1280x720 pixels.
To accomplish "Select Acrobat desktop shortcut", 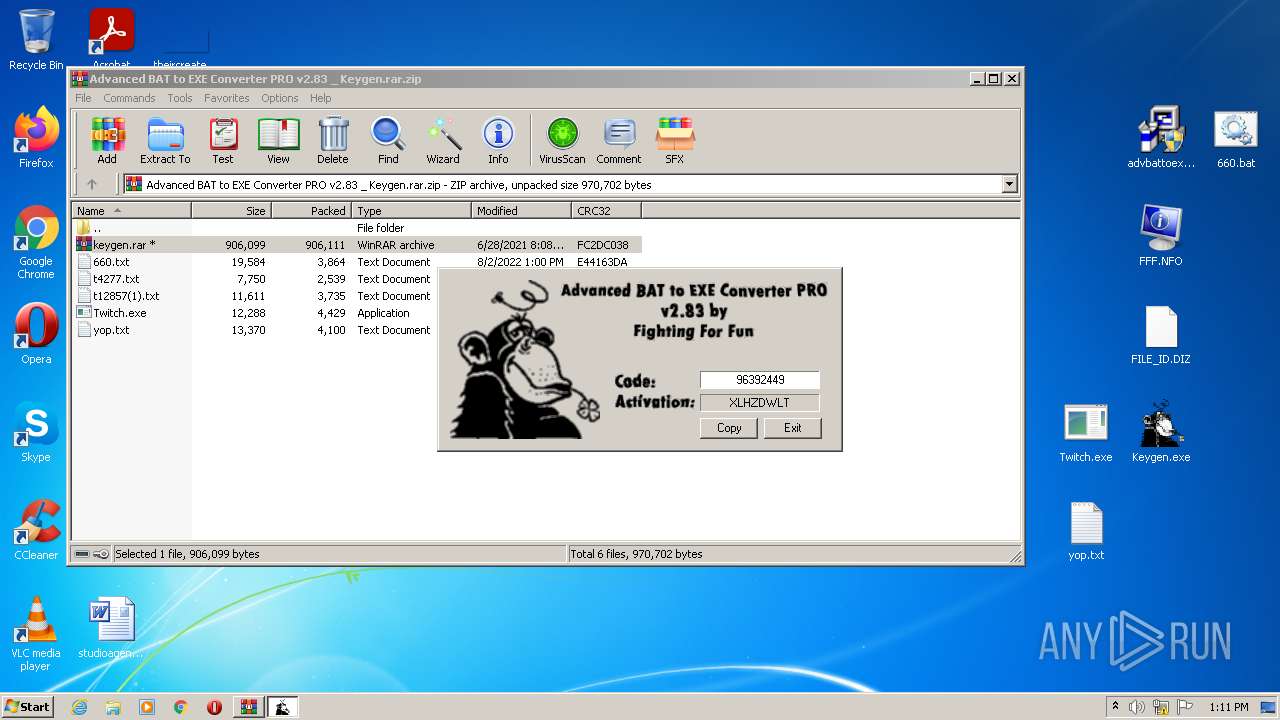I will coord(112,40).
